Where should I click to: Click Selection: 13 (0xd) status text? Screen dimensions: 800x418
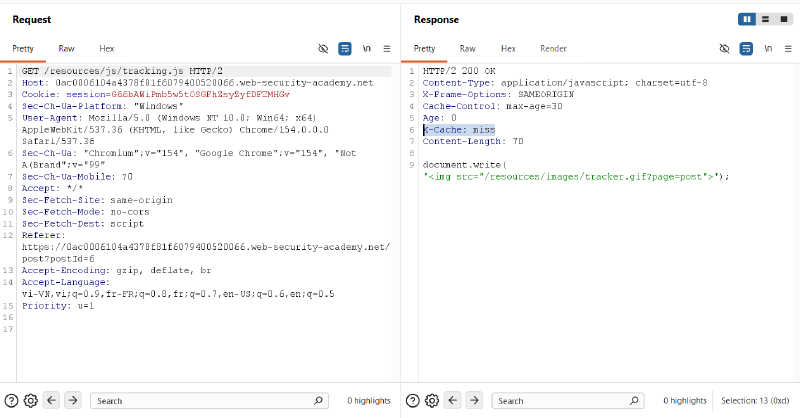tap(755, 401)
